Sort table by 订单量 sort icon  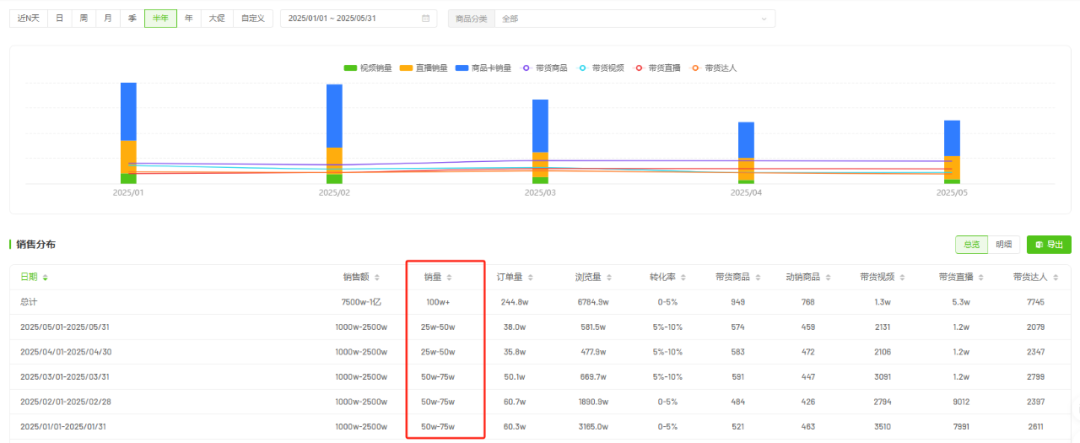tap(530, 277)
